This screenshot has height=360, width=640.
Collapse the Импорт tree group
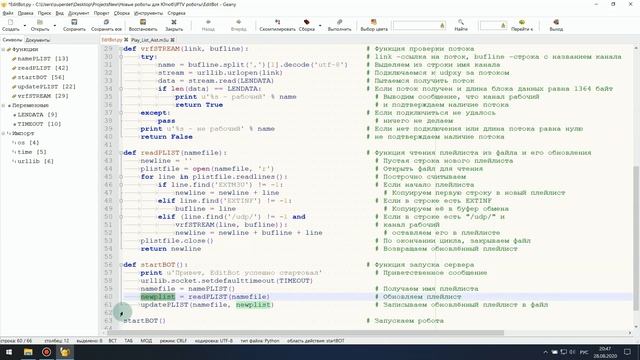(x=3, y=133)
